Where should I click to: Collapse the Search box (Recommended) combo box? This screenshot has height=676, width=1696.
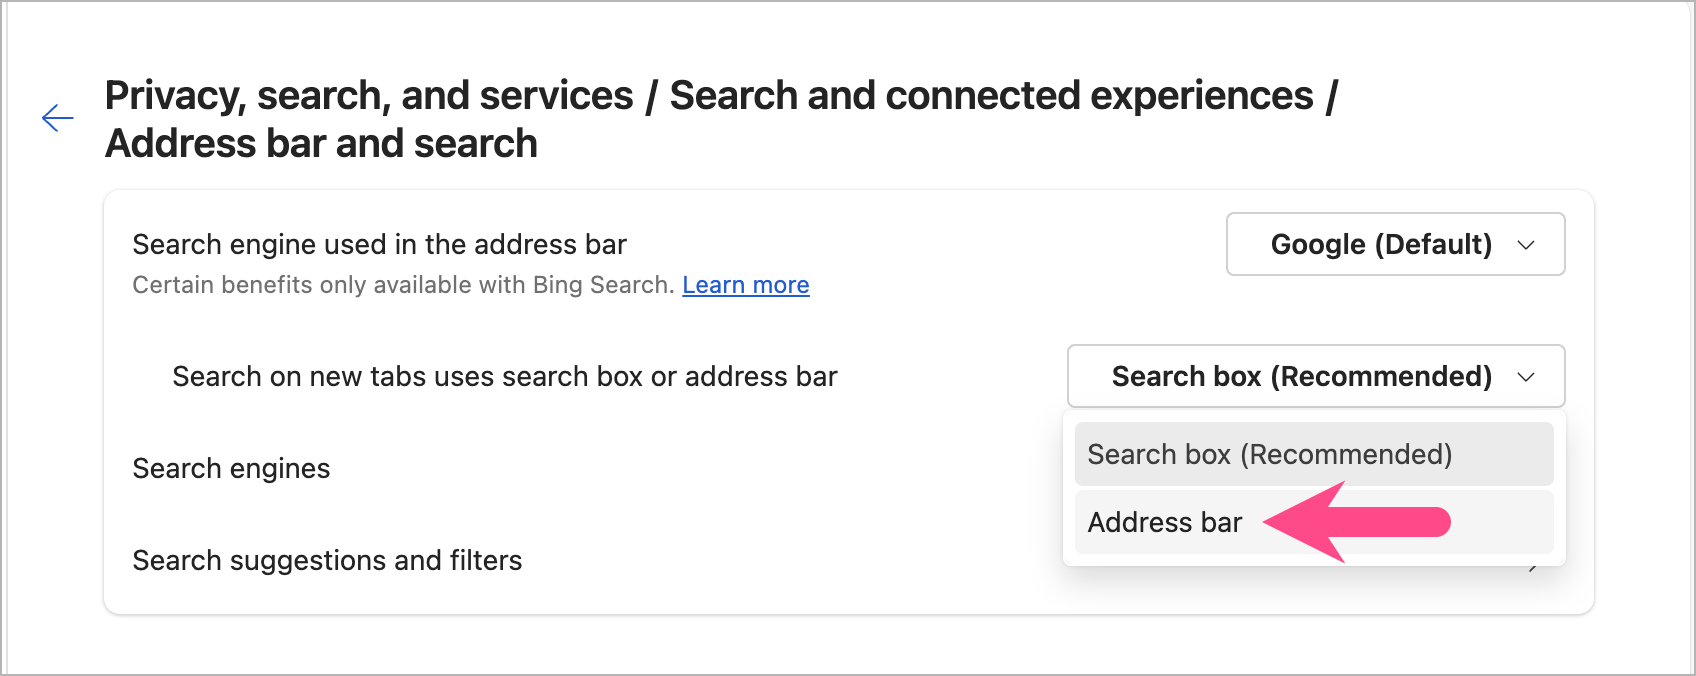click(1314, 376)
